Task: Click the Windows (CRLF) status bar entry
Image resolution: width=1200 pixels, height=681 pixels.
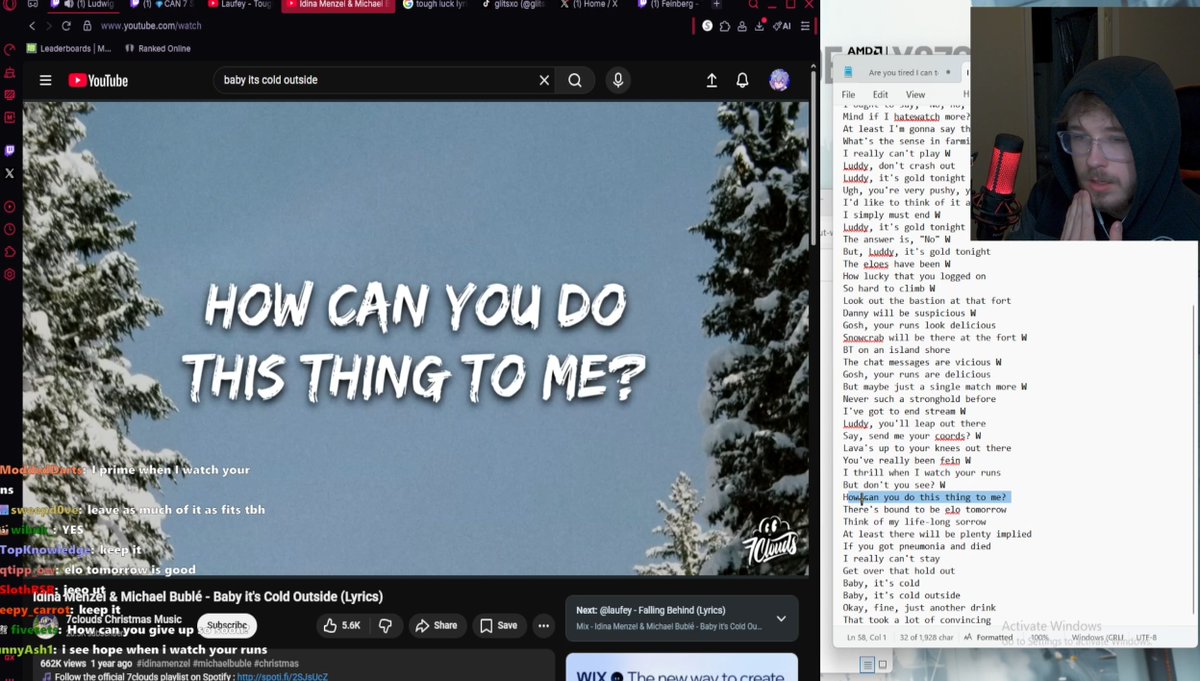Action: (1096, 637)
